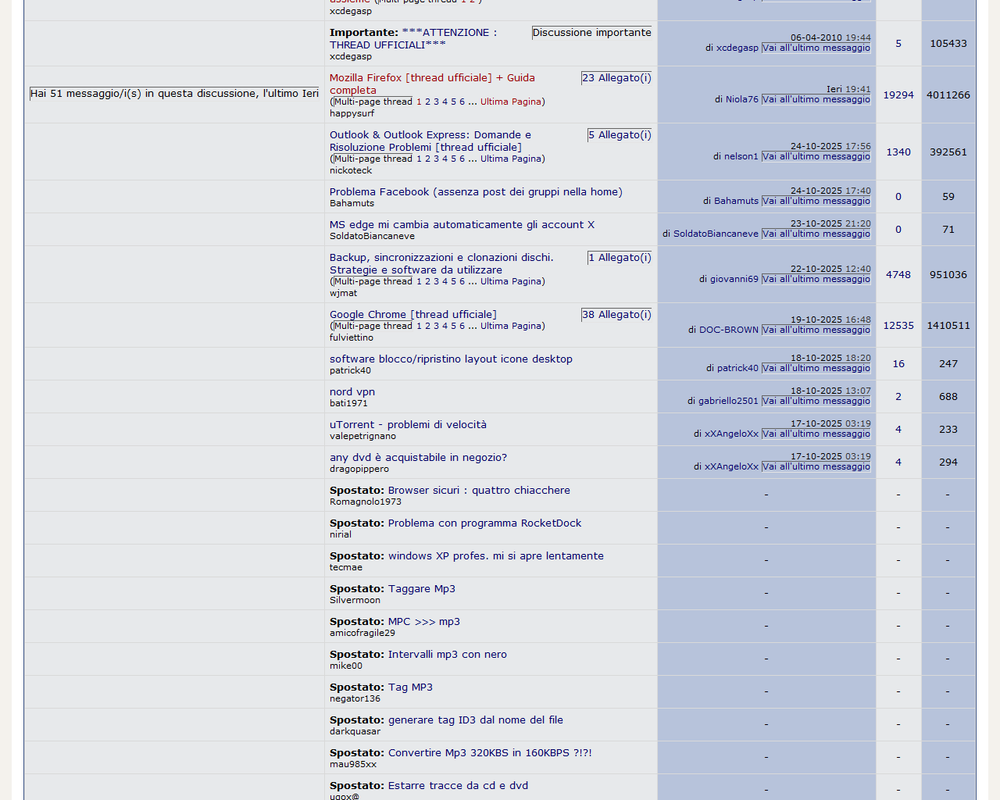Go to last message by Bahamuts
1000x800 pixels.
(x=816, y=201)
